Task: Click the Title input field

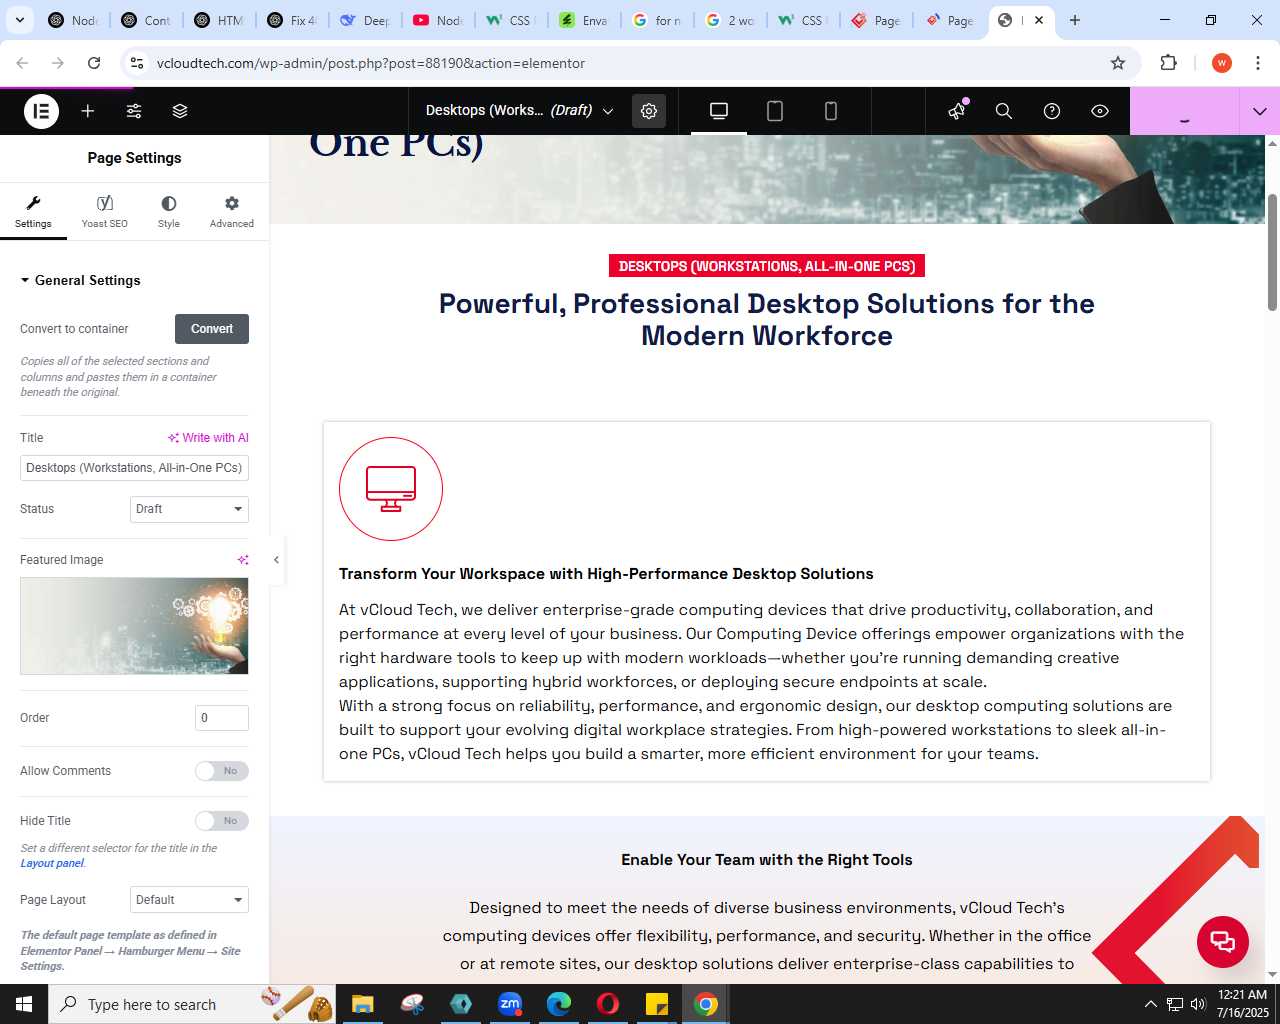Action: [134, 468]
